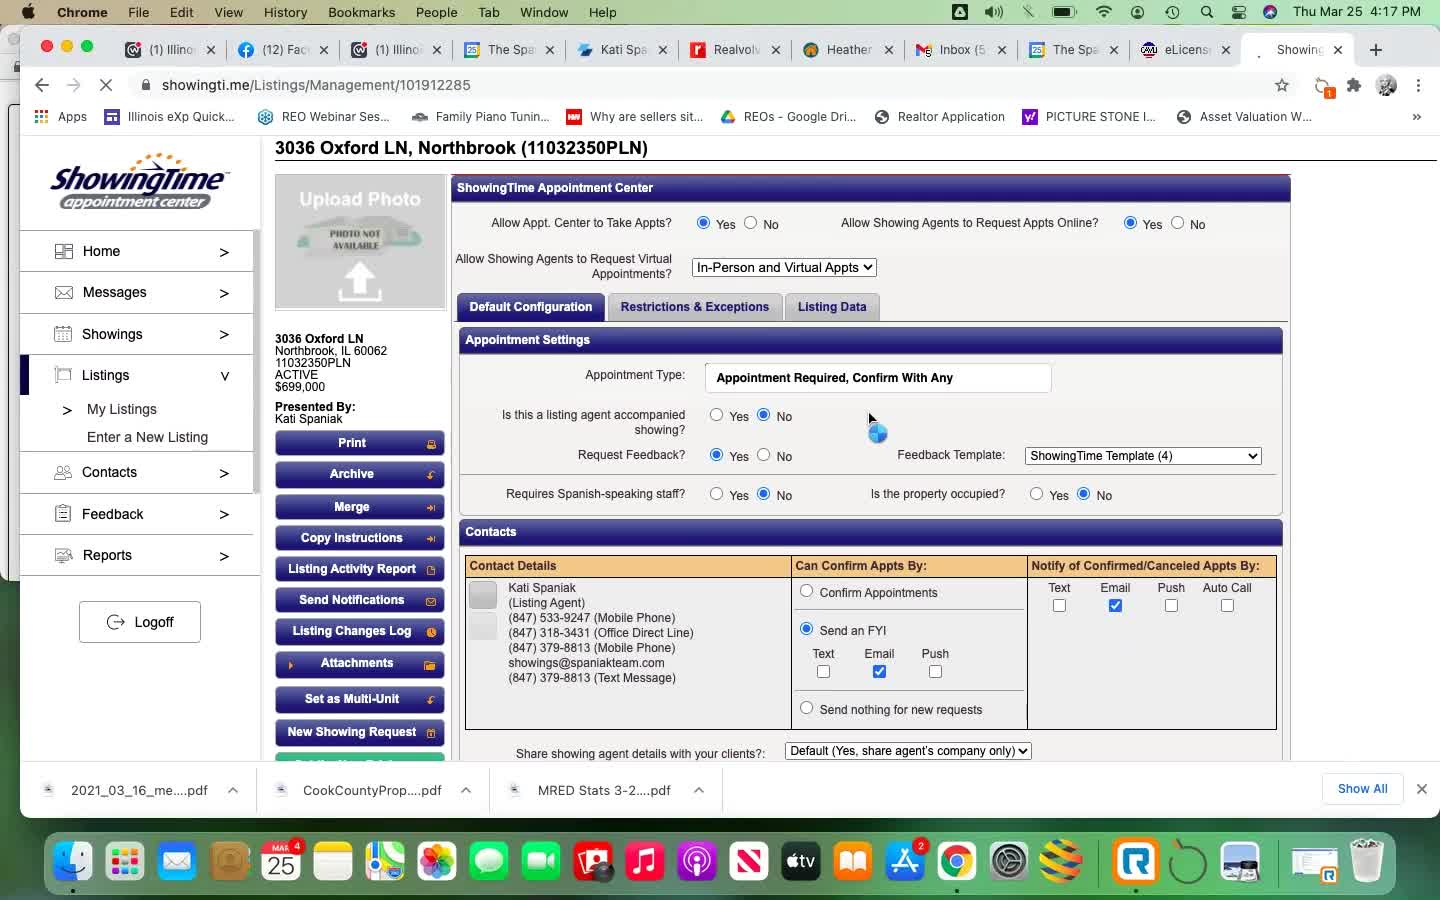Open the Showings calendar icon
This screenshot has height=900, width=1440.
[64, 334]
